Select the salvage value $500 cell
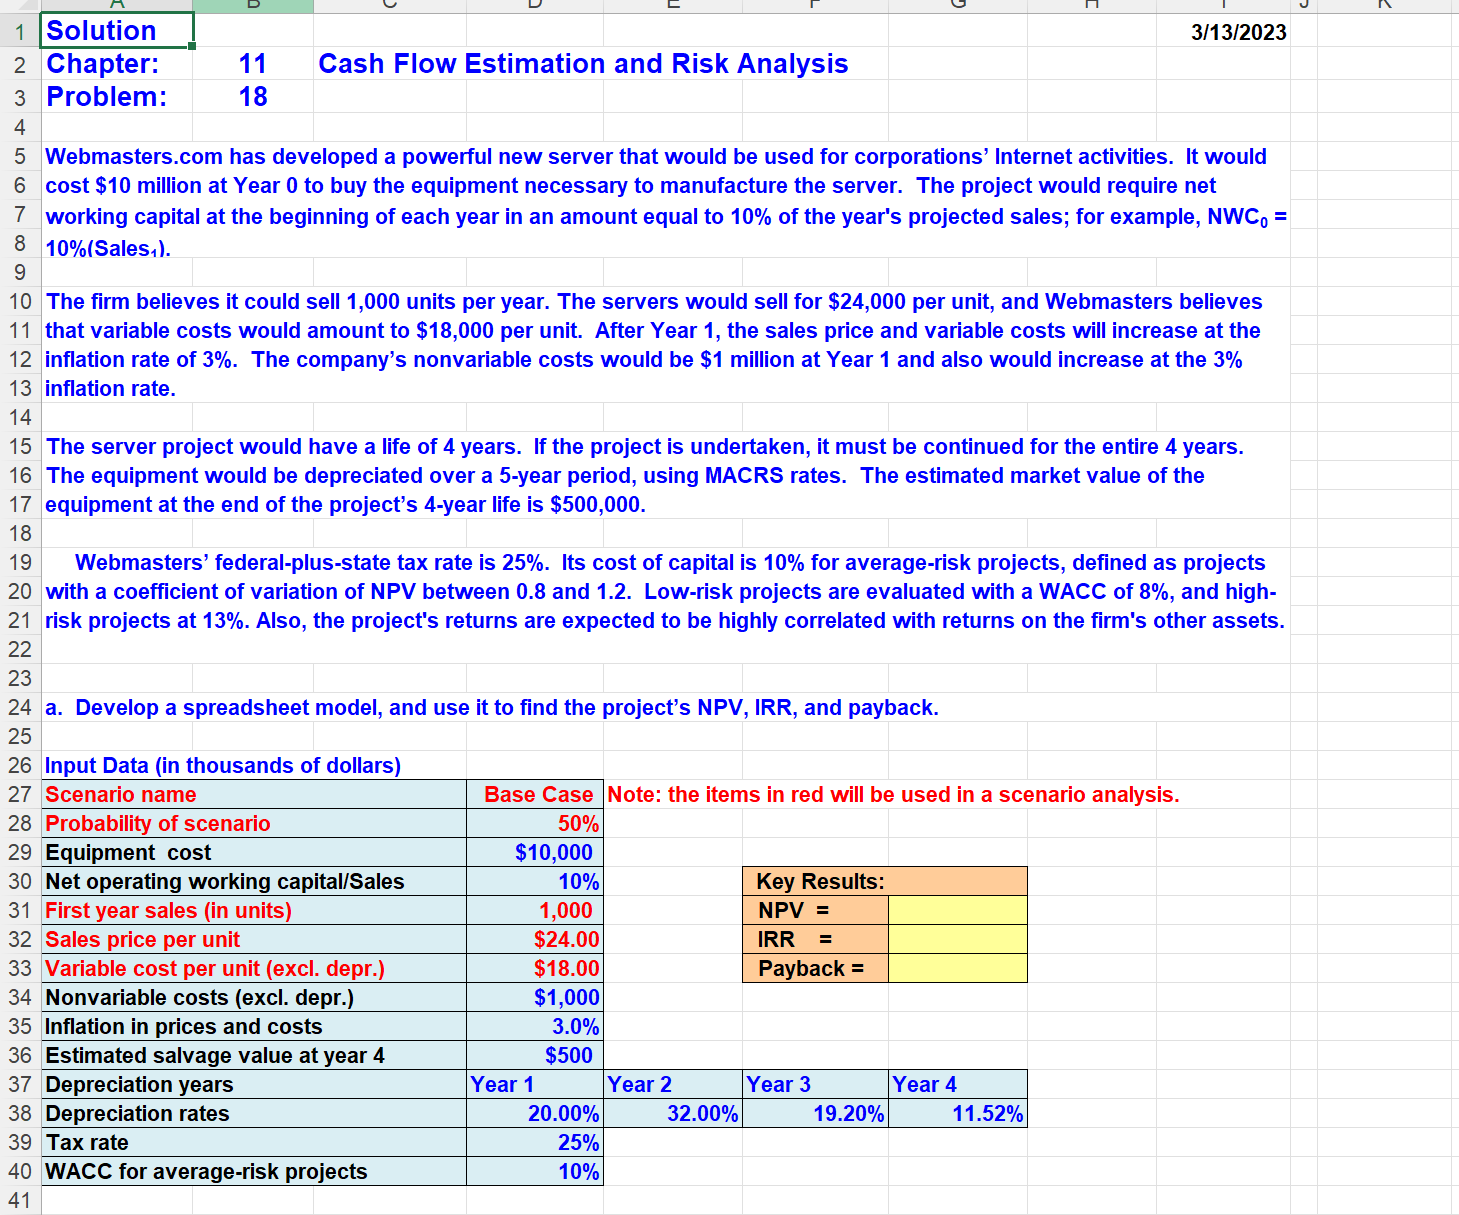 click(535, 1055)
